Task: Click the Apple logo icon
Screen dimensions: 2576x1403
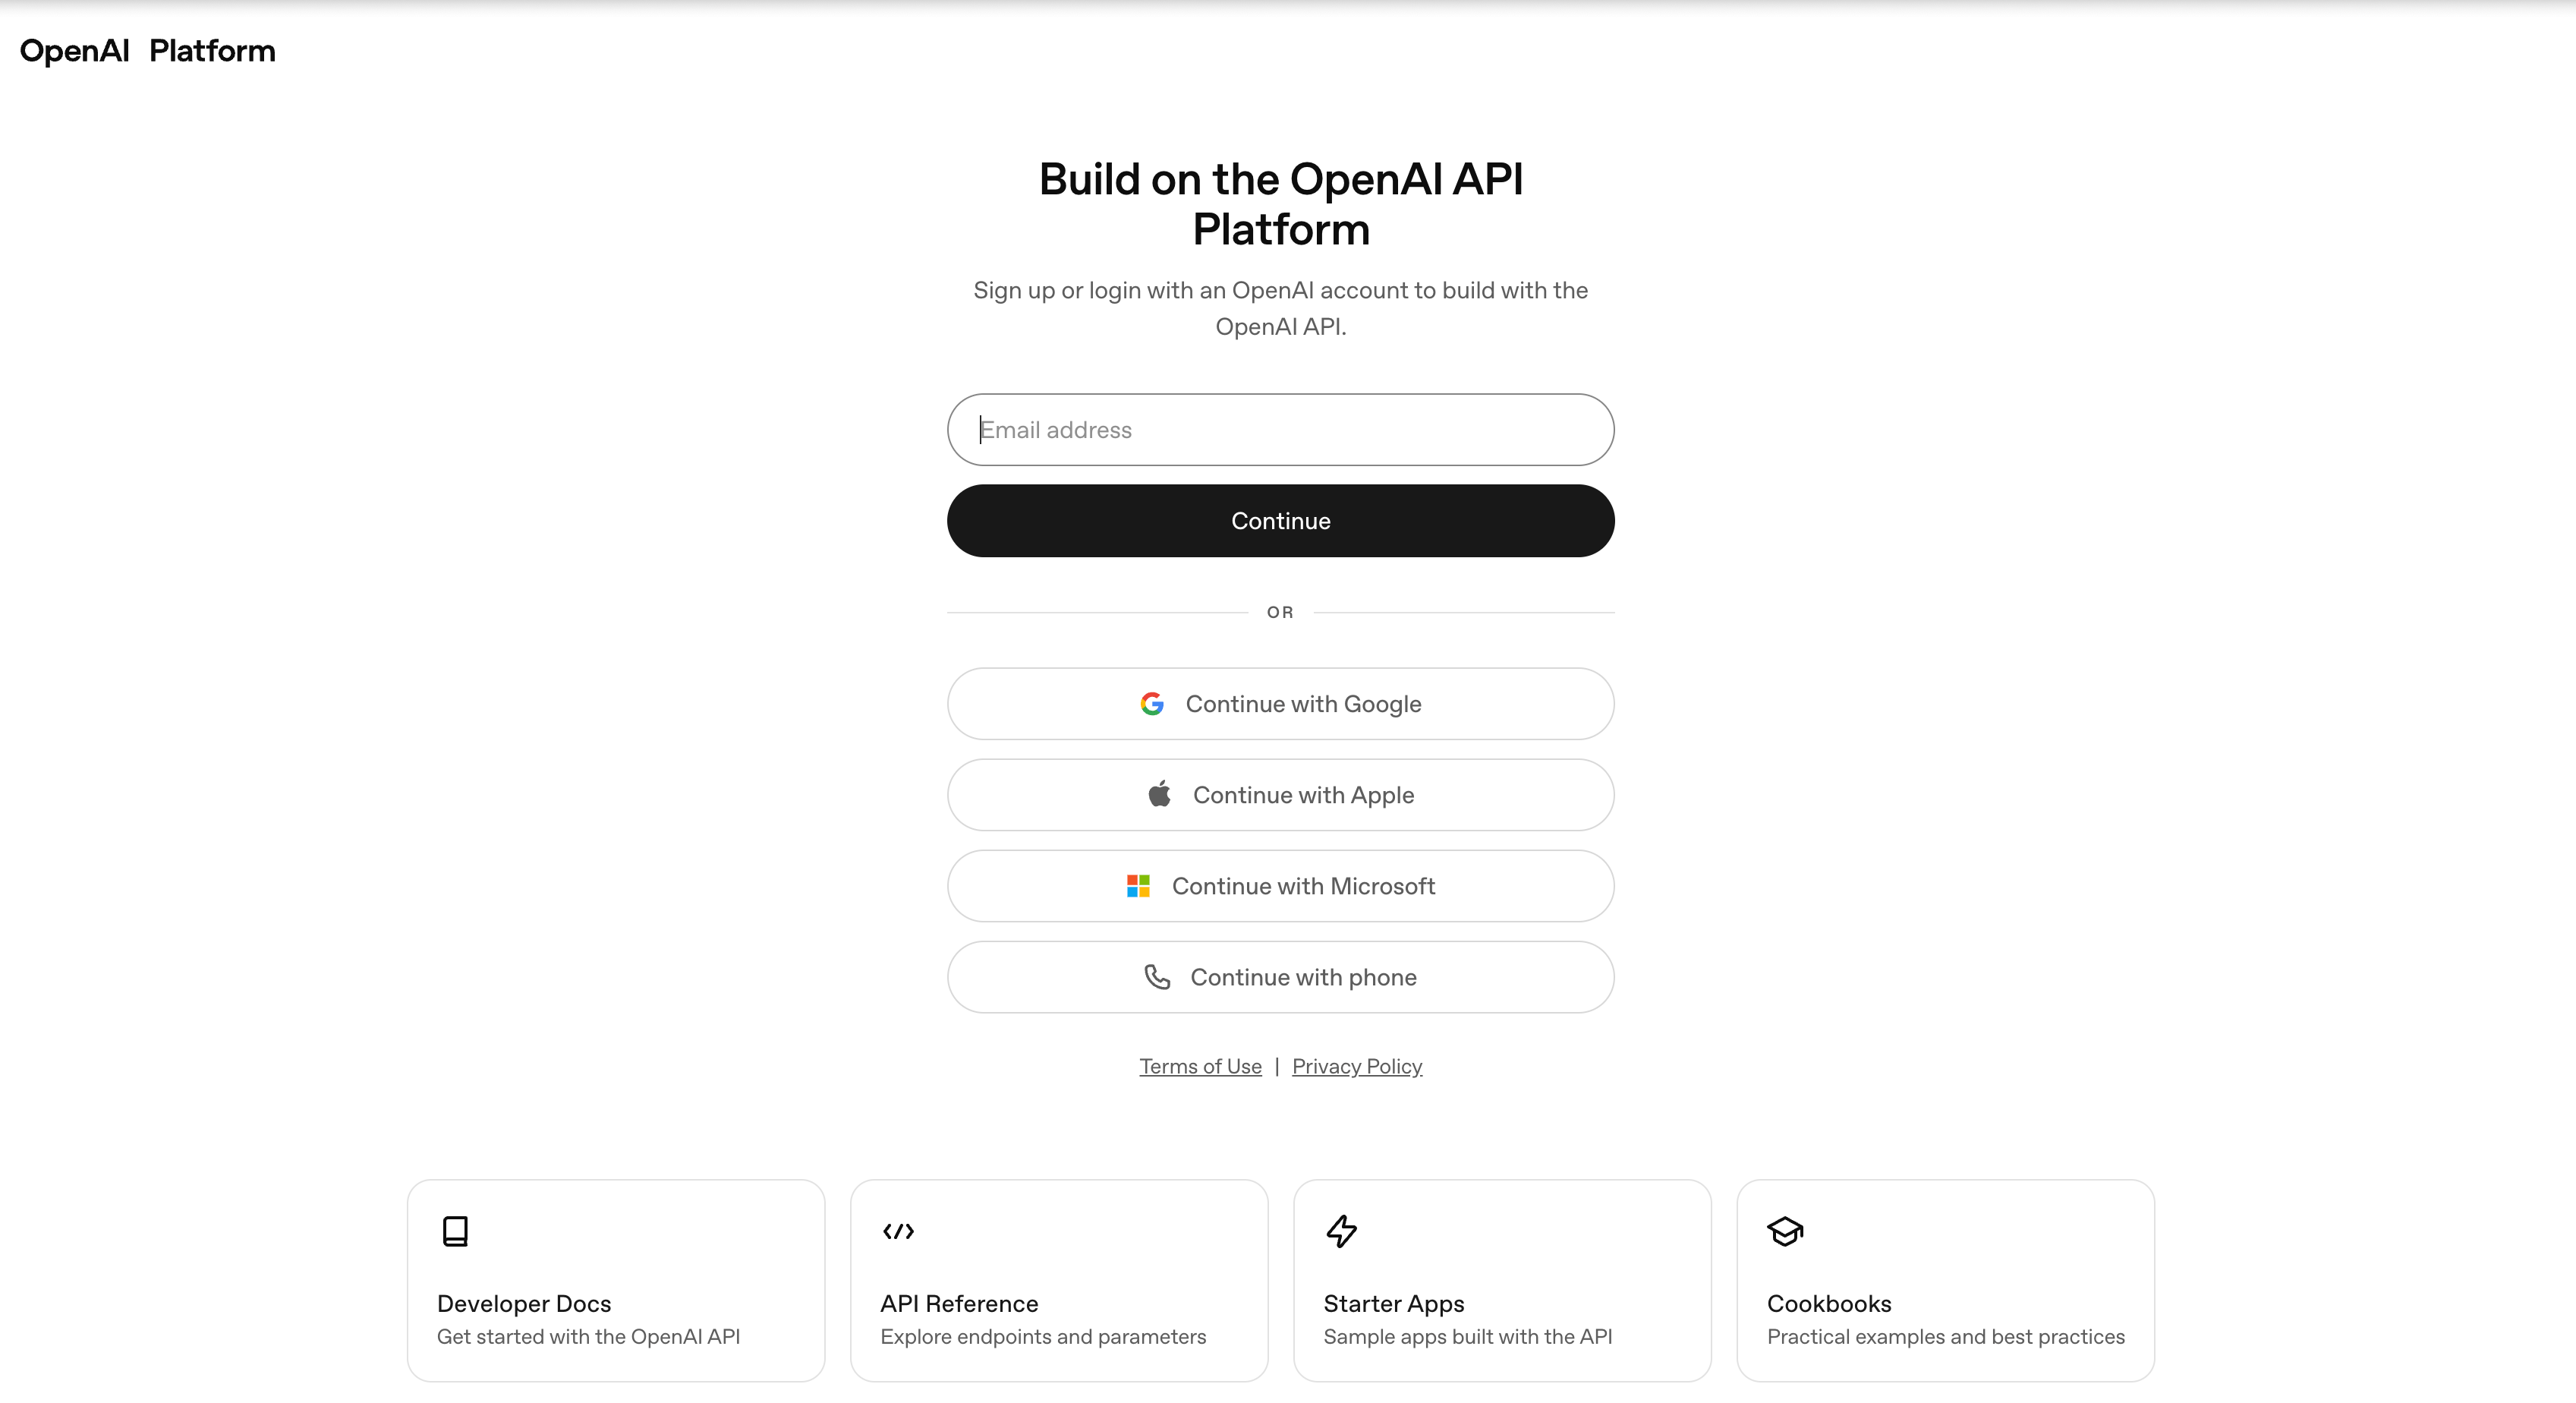Action: 1159,795
